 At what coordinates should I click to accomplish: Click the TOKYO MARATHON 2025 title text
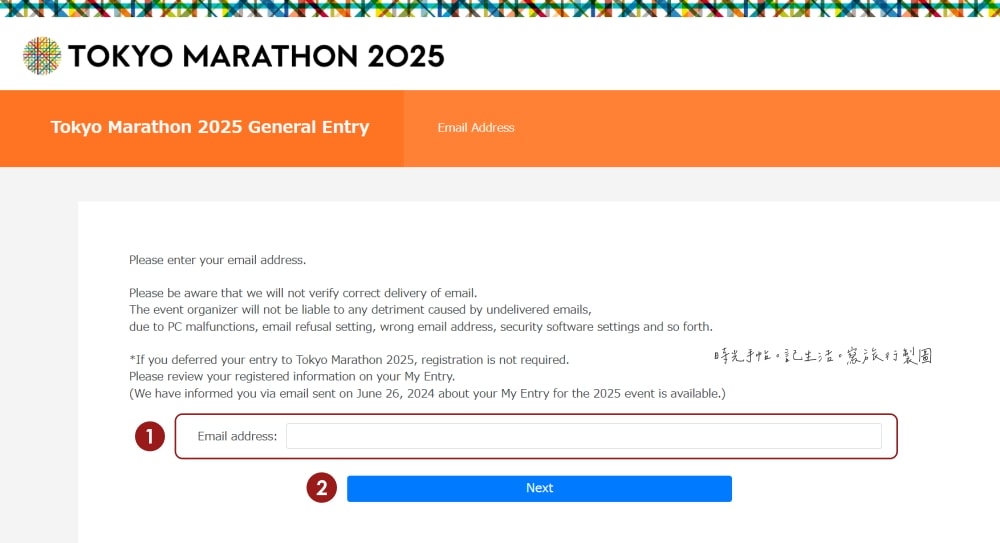pos(256,56)
